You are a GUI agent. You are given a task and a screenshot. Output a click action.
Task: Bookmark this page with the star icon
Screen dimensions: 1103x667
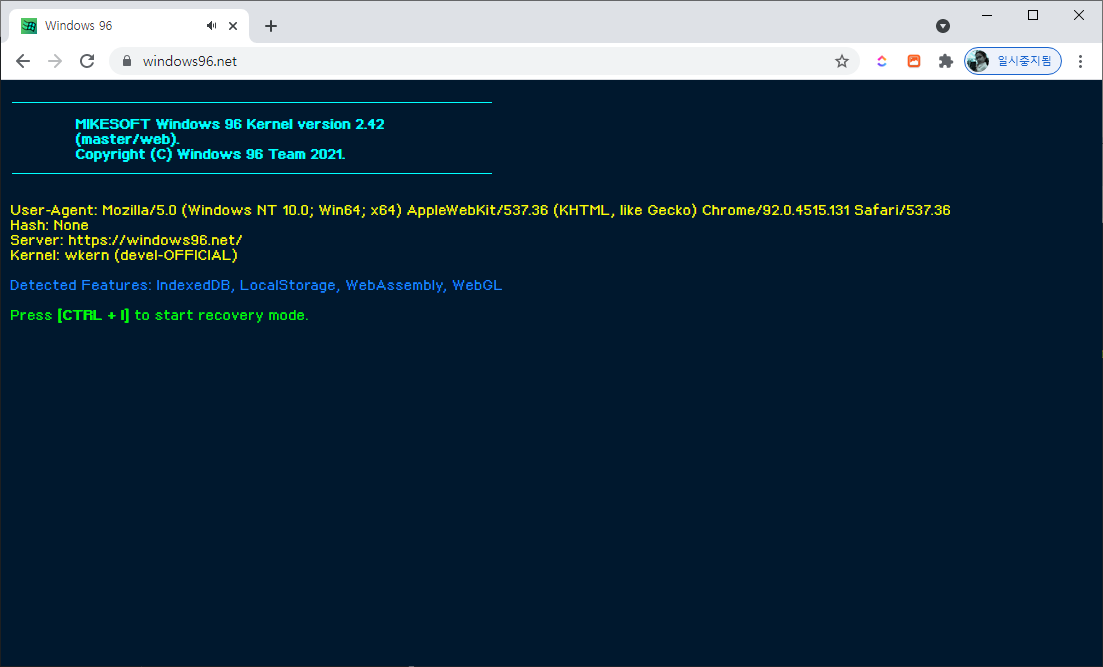(841, 61)
